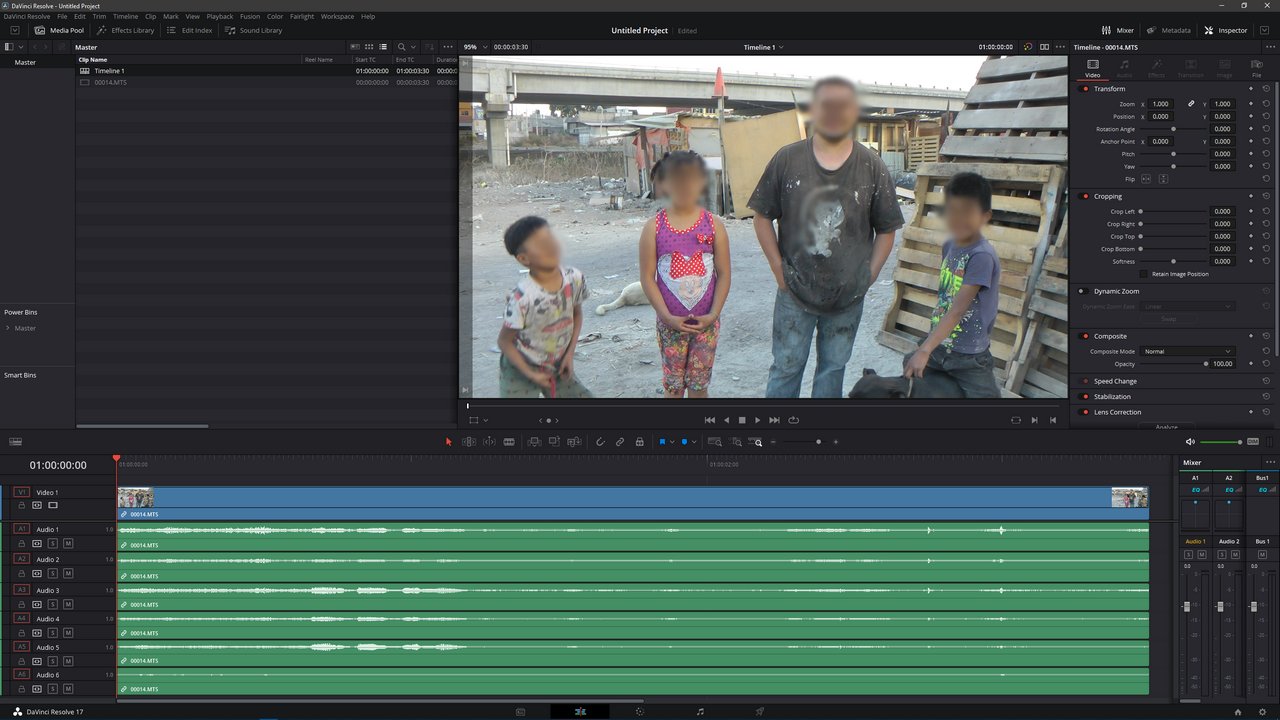Switch to the Inspector File tab

[x=1257, y=68]
